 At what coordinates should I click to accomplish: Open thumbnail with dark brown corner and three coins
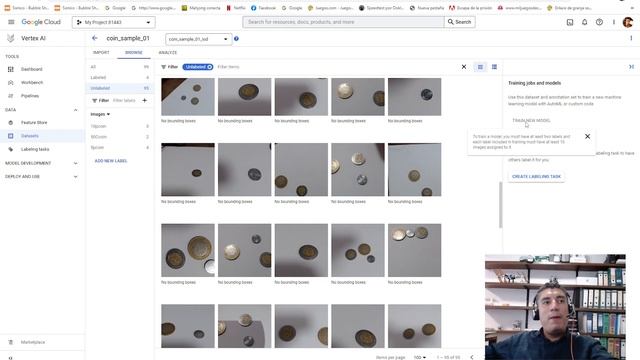tap(188, 97)
